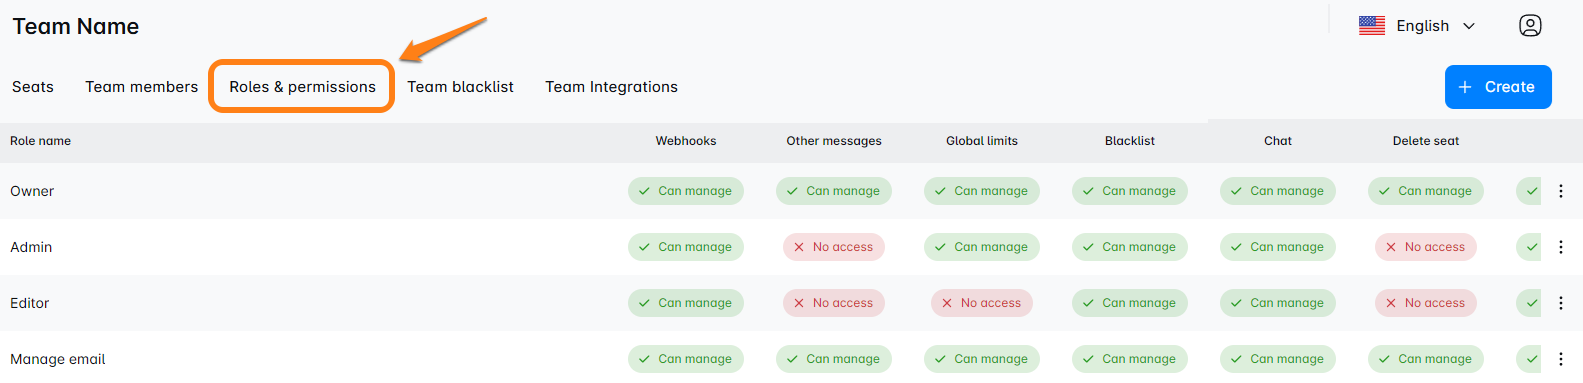Open the Owner row three-dot menu
Viewport: 1583px width, 383px height.
point(1560,191)
